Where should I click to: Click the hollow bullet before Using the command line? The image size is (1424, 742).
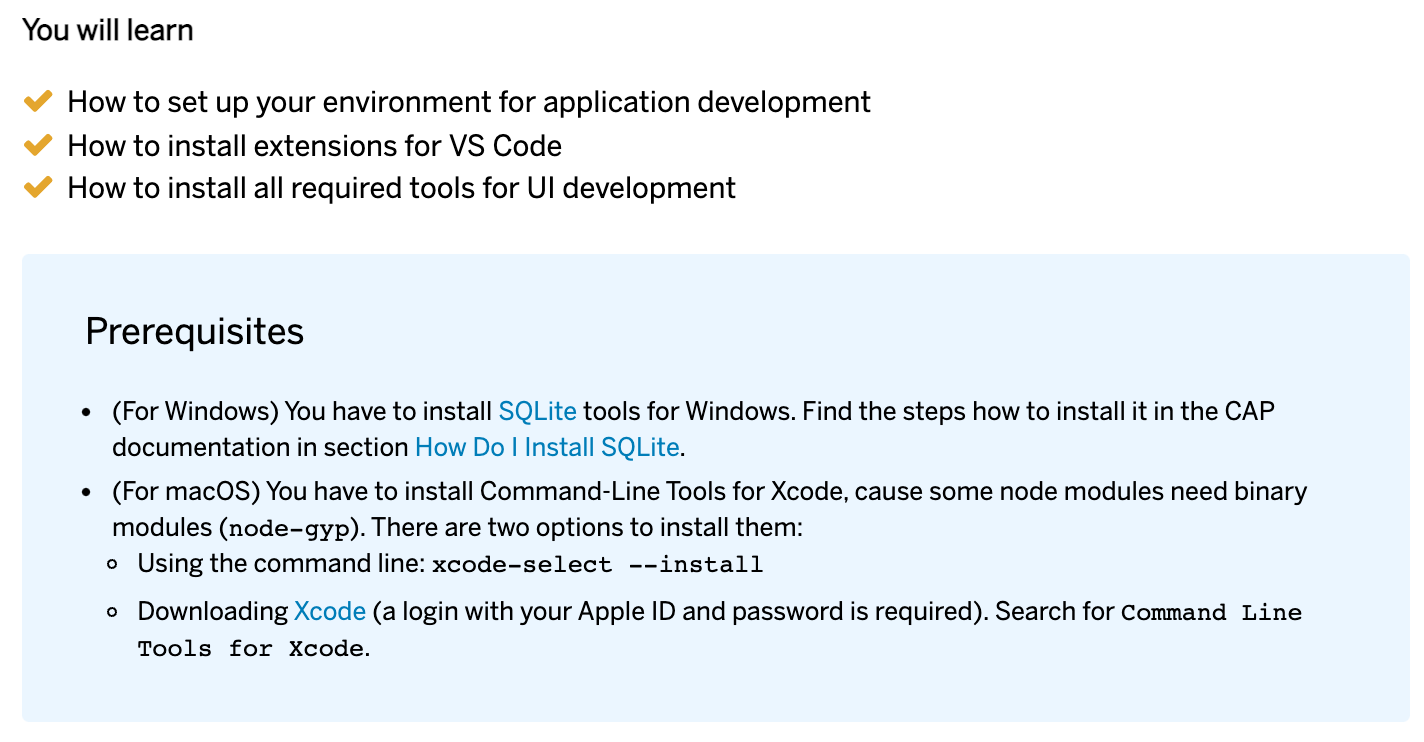[113, 564]
